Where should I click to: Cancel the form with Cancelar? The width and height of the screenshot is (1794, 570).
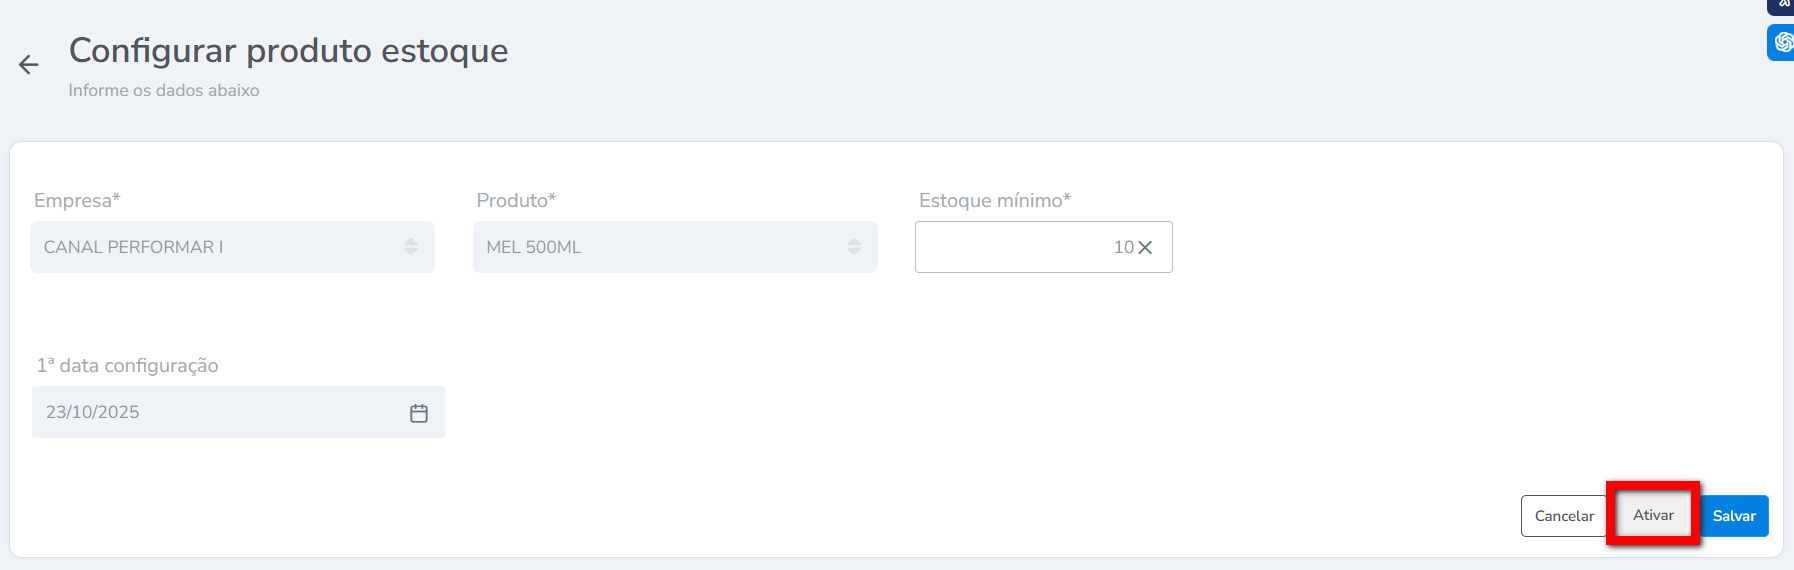(x=1564, y=516)
